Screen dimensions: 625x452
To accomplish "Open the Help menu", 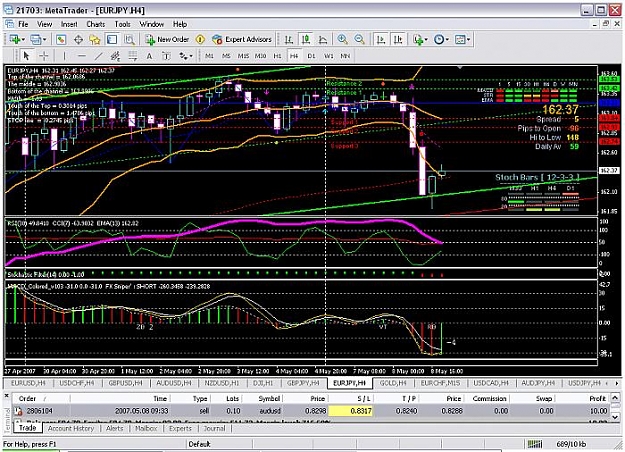I will (180, 24).
